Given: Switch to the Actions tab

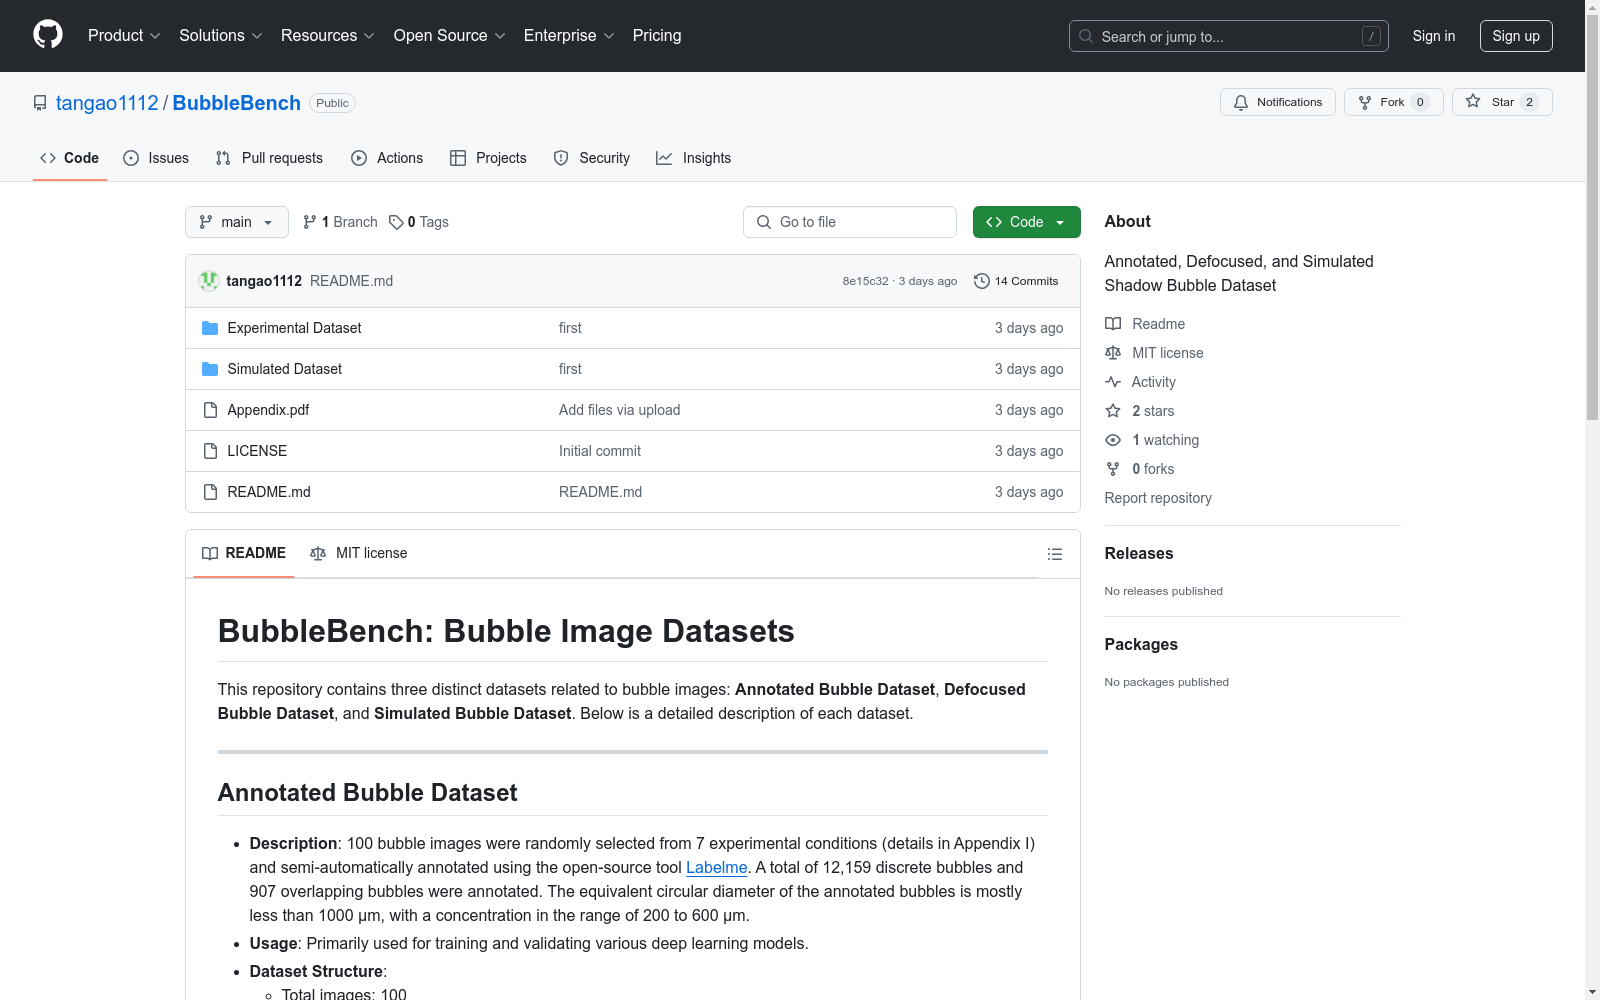Looking at the screenshot, I should [x=387, y=158].
